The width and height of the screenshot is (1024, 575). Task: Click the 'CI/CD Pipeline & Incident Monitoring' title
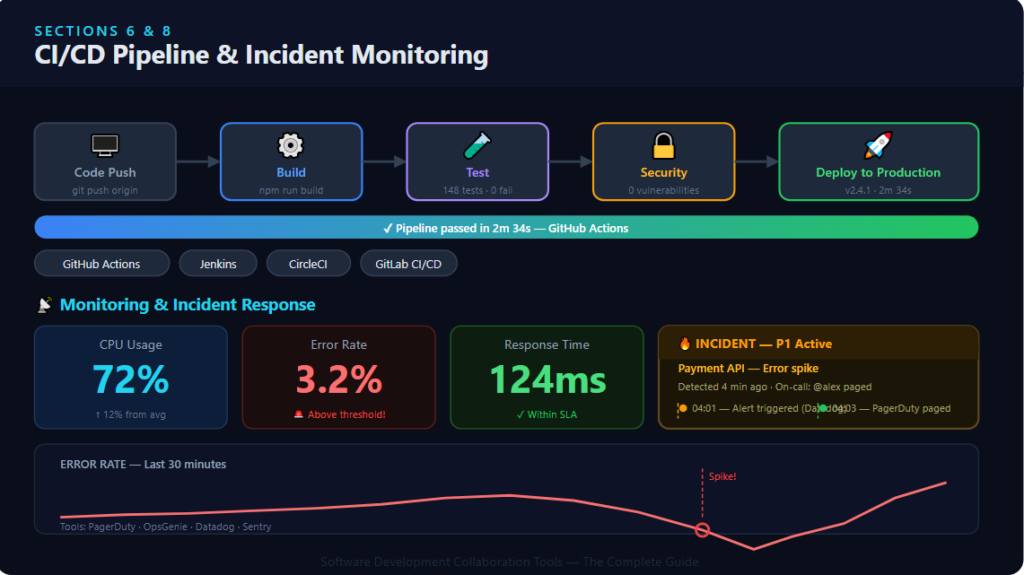pyautogui.click(x=261, y=55)
